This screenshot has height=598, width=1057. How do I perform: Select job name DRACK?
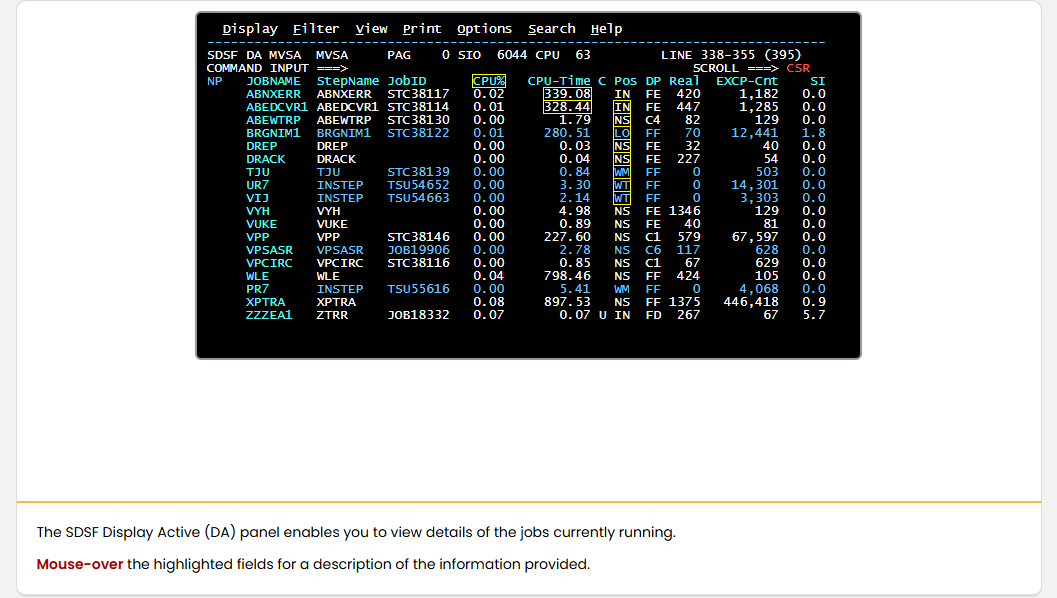pos(266,159)
